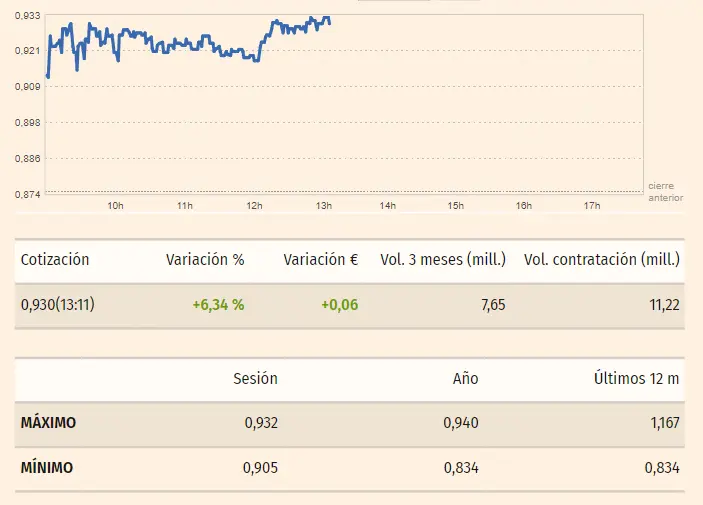Click the 17h time axis label

[591, 207]
